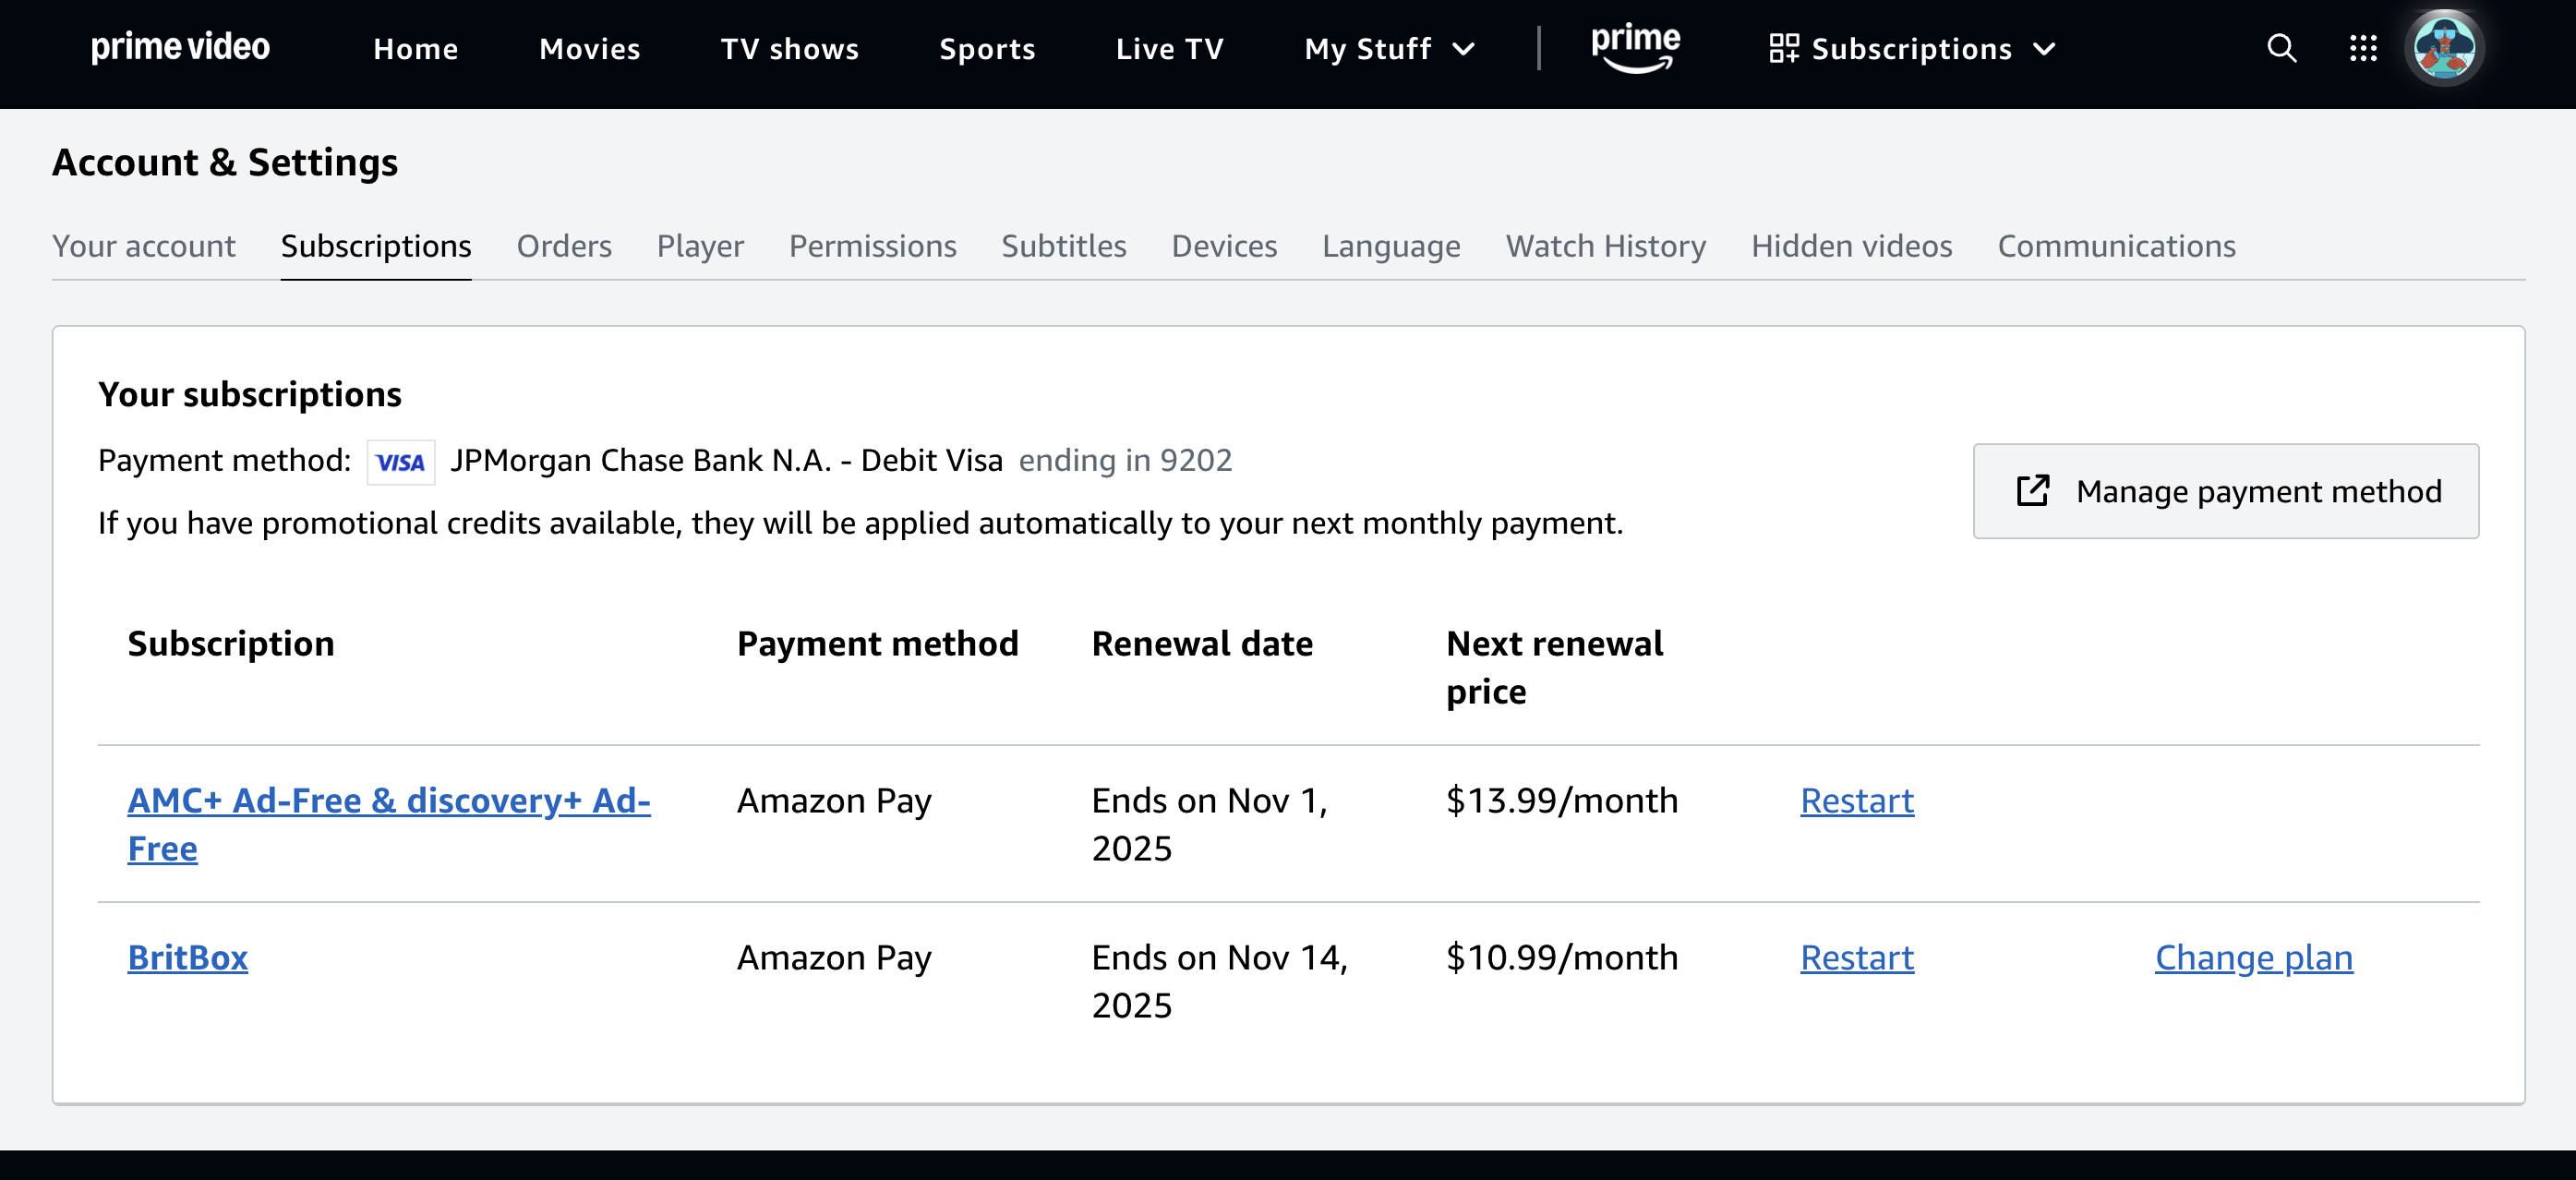The width and height of the screenshot is (2576, 1180).
Task: Restart the BritBox subscription
Action: point(1856,957)
